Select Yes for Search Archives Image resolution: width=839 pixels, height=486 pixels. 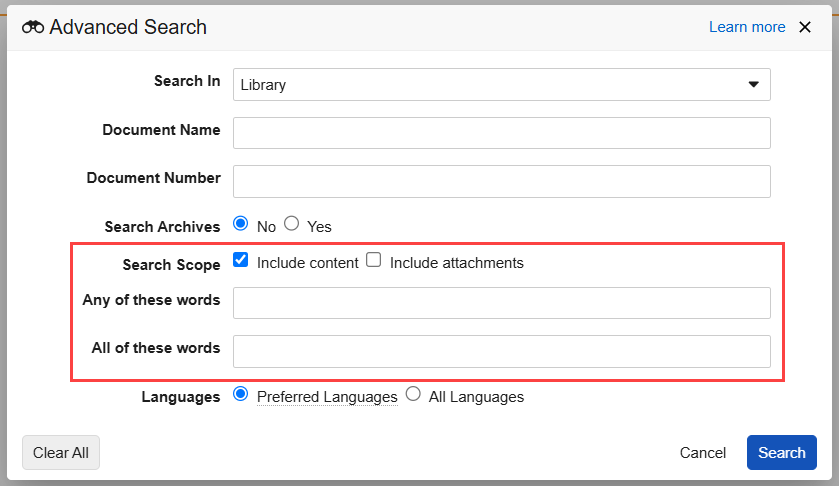[x=292, y=224]
